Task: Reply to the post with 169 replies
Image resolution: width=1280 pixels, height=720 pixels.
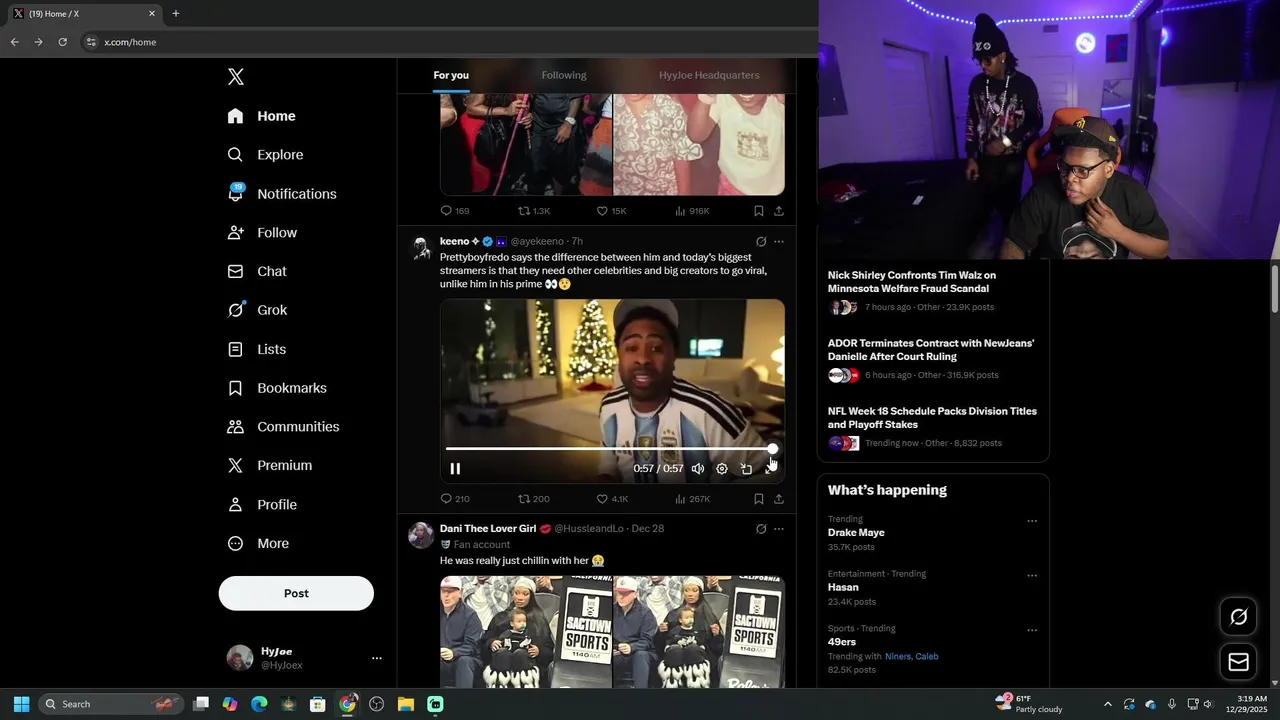Action: pyautogui.click(x=455, y=211)
